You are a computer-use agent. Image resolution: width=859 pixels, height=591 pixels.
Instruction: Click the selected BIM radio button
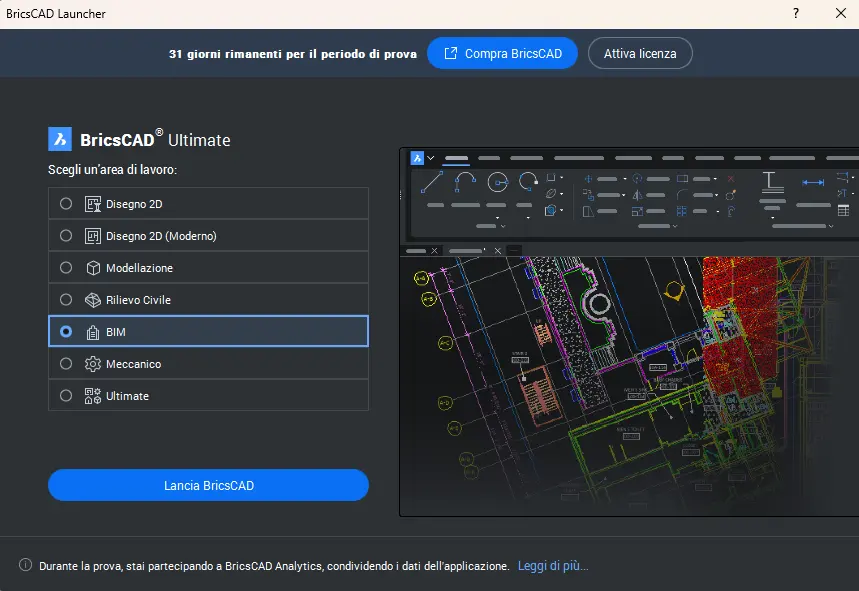point(66,331)
